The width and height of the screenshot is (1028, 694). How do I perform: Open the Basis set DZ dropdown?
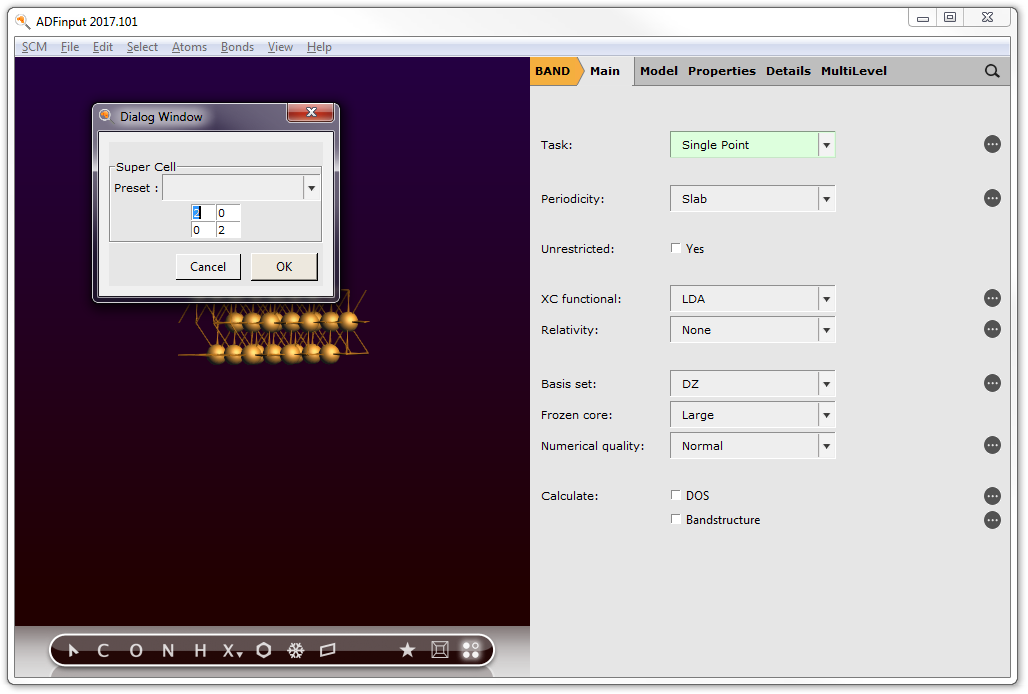(x=752, y=384)
